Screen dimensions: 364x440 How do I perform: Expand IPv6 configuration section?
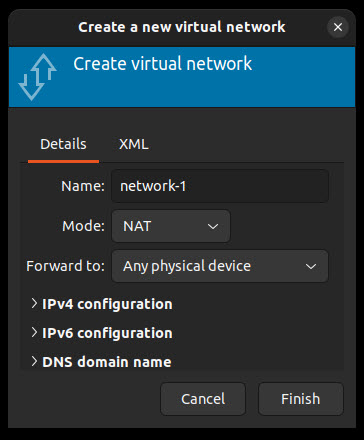pyautogui.click(x=102, y=333)
